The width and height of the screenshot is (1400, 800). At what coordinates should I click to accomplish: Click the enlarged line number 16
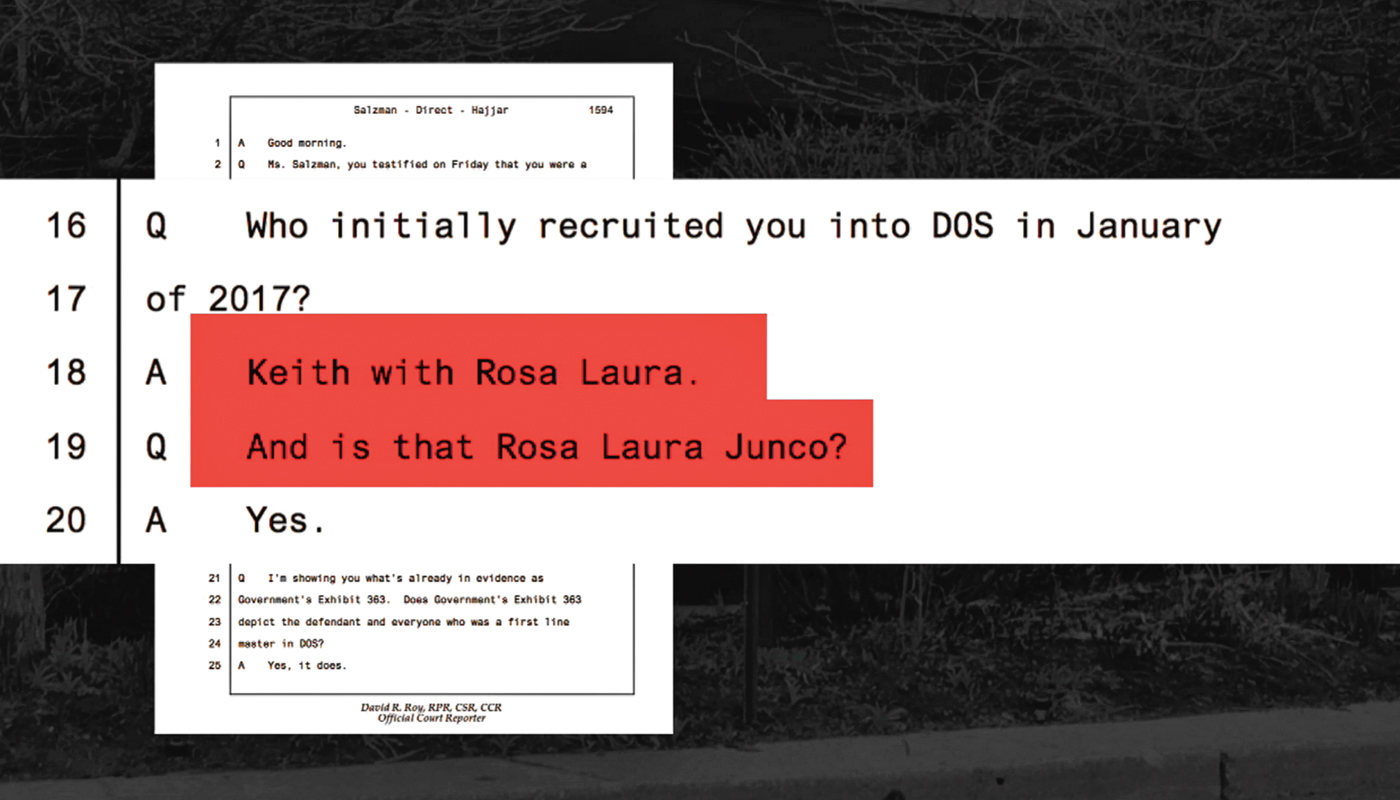click(x=66, y=227)
